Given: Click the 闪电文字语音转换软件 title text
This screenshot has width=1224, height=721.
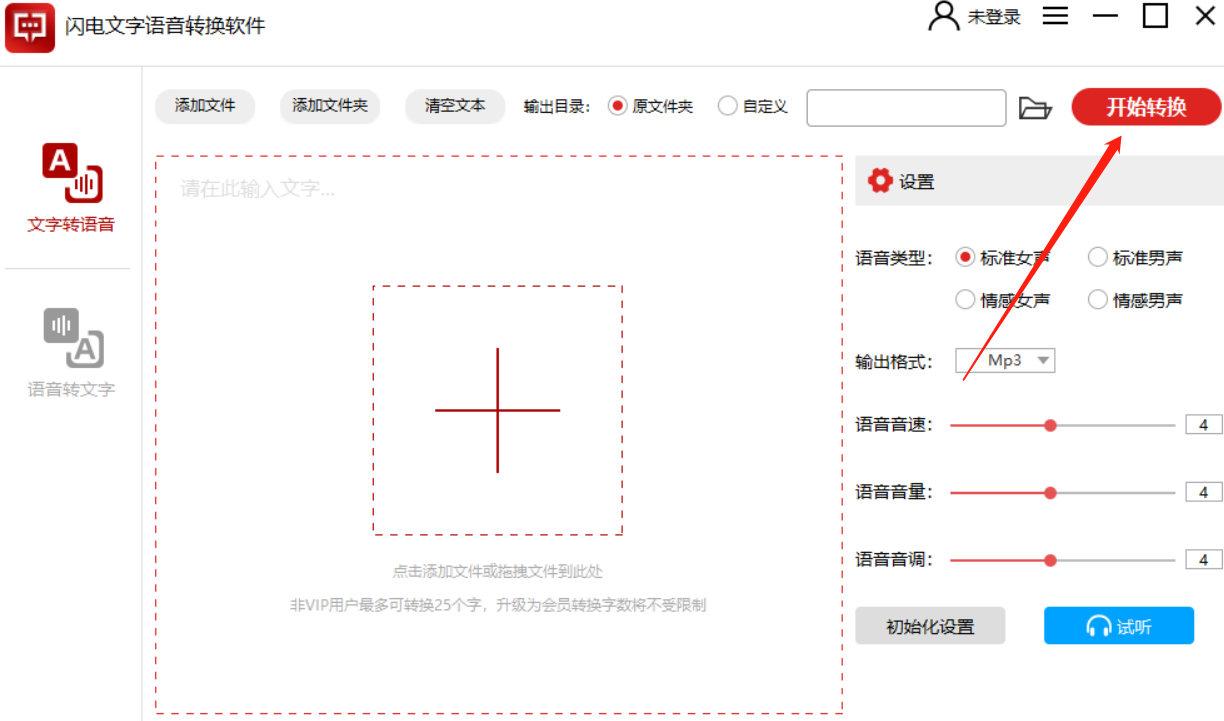Looking at the screenshot, I should 165,26.
